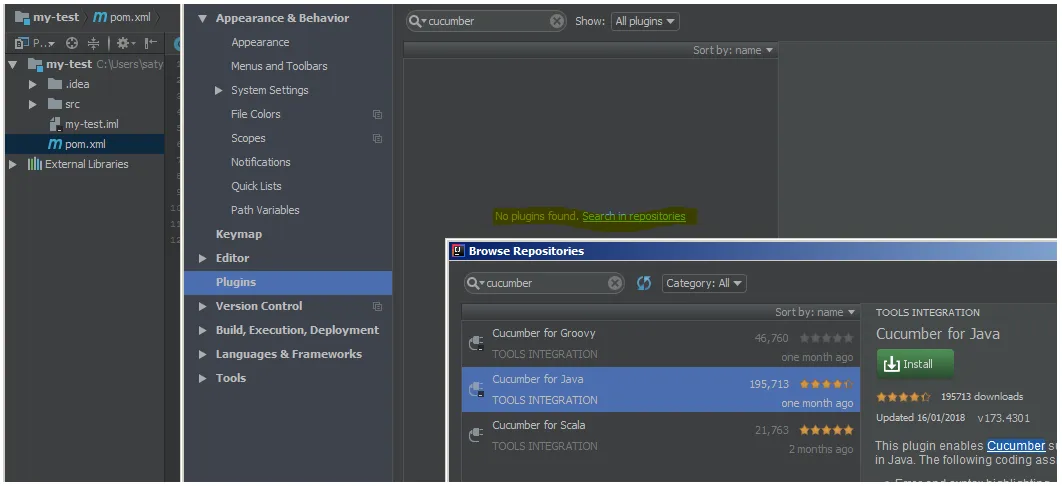Expand the External Libraries node arrow
The height and width of the screenshot is (486, 1062).
point(13,164)
